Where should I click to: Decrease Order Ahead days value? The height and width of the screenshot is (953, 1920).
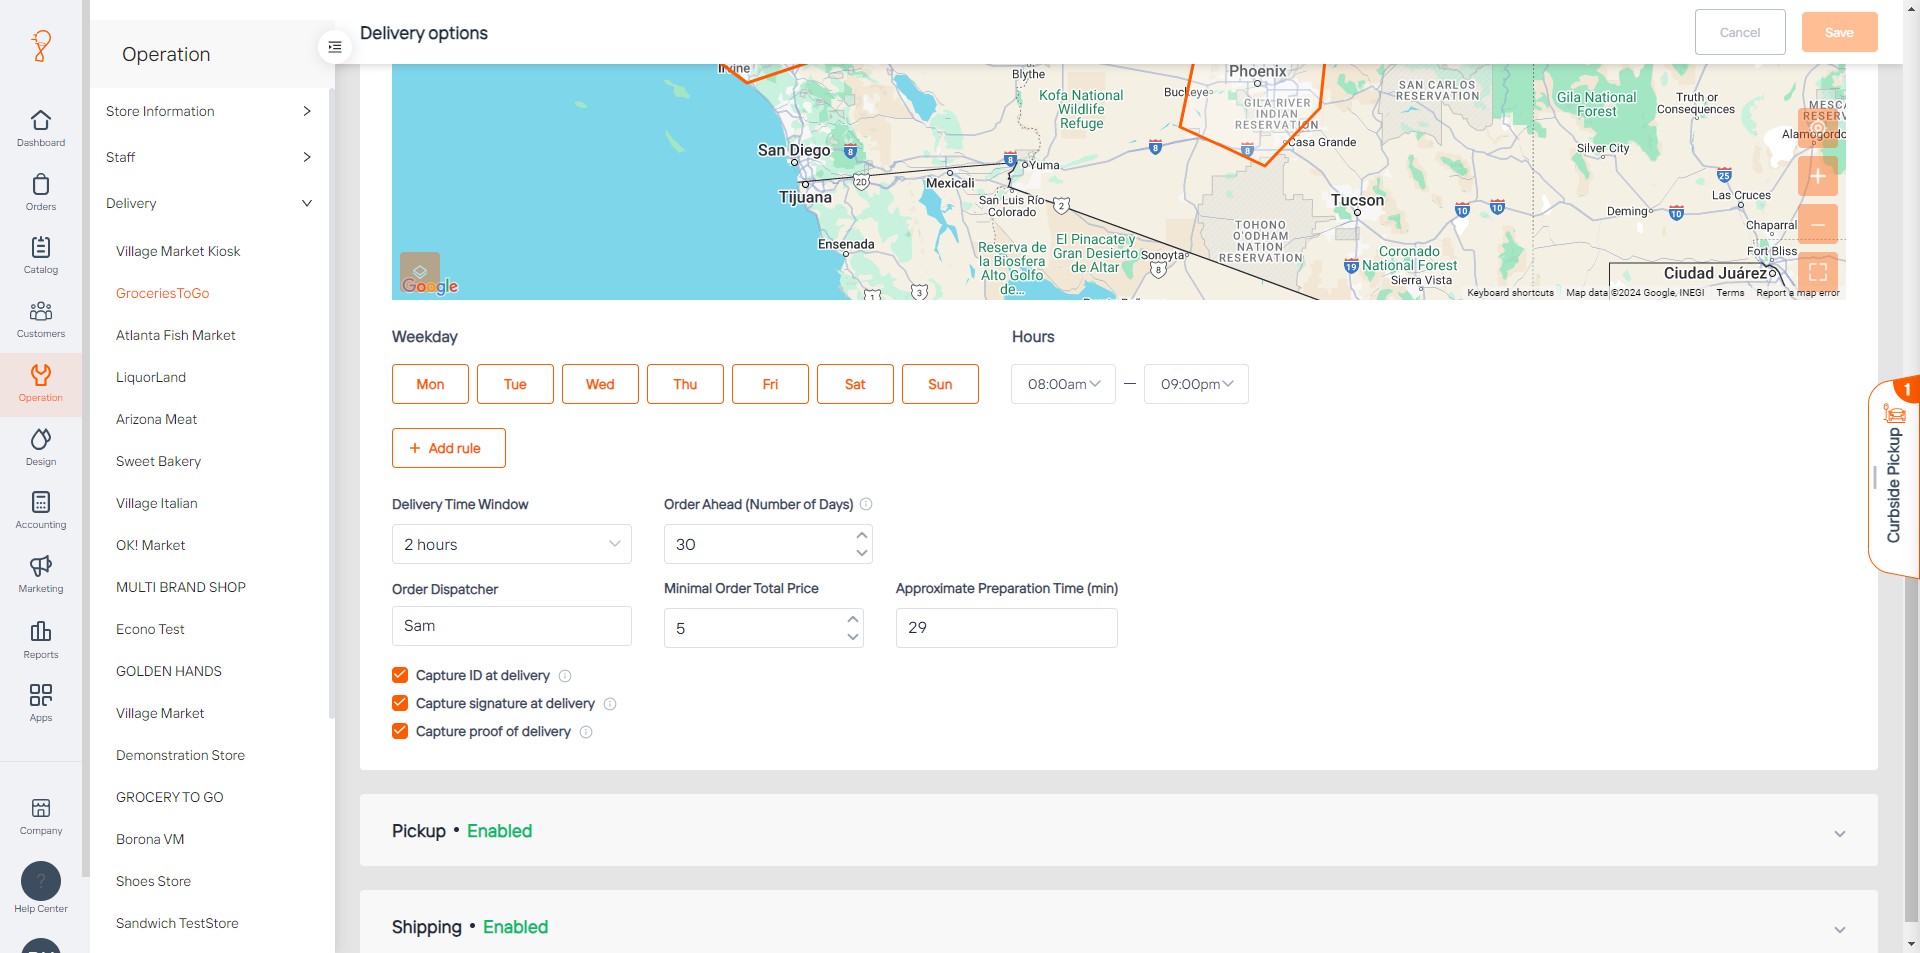(x=861, y=553)
